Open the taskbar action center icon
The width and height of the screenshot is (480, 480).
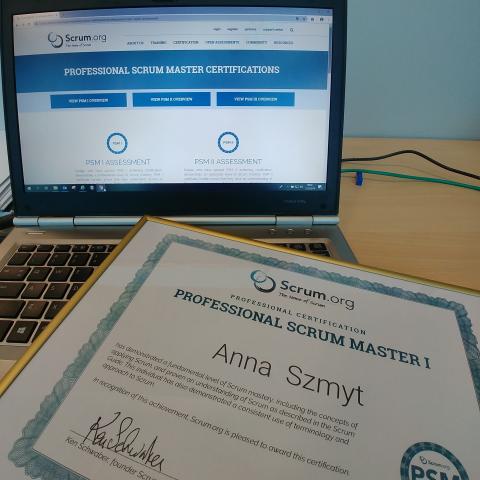(x=320, y=187)
